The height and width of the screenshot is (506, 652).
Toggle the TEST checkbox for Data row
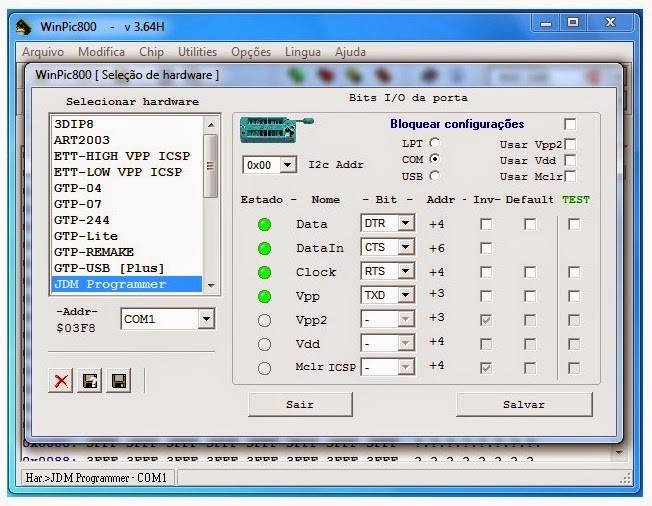[574, 225]
